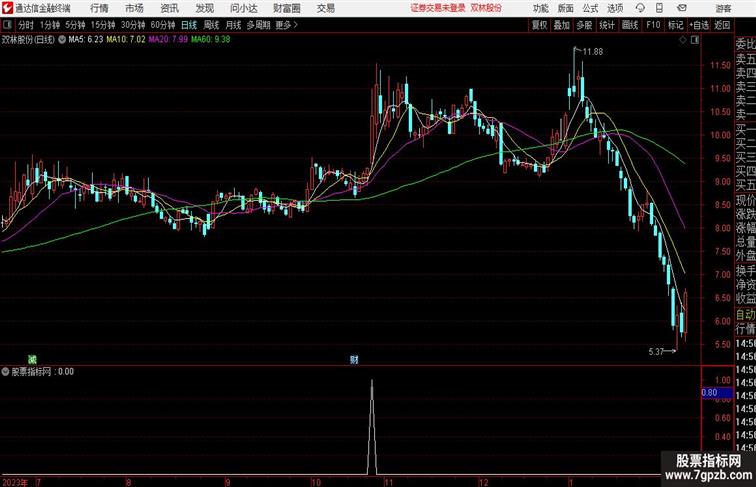Image resolution: width=756 pixels, height=487 pixels.
Task: Click 证券交易未登录 login notice
Action: click(x=438, y=8)
